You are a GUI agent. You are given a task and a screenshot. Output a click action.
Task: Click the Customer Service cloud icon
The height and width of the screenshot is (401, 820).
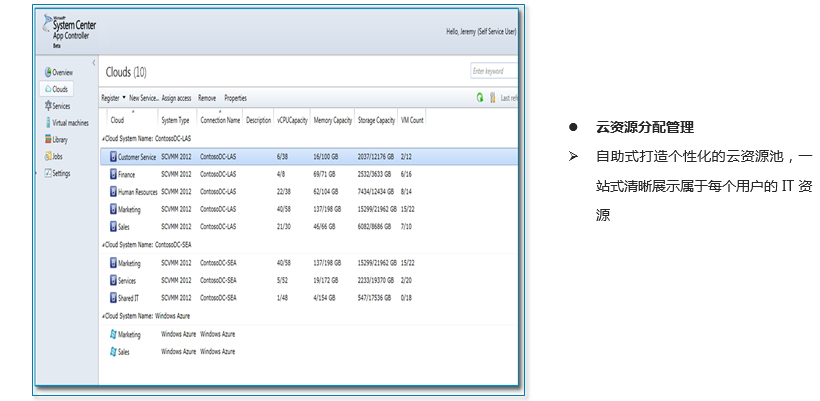pos(113,156)
